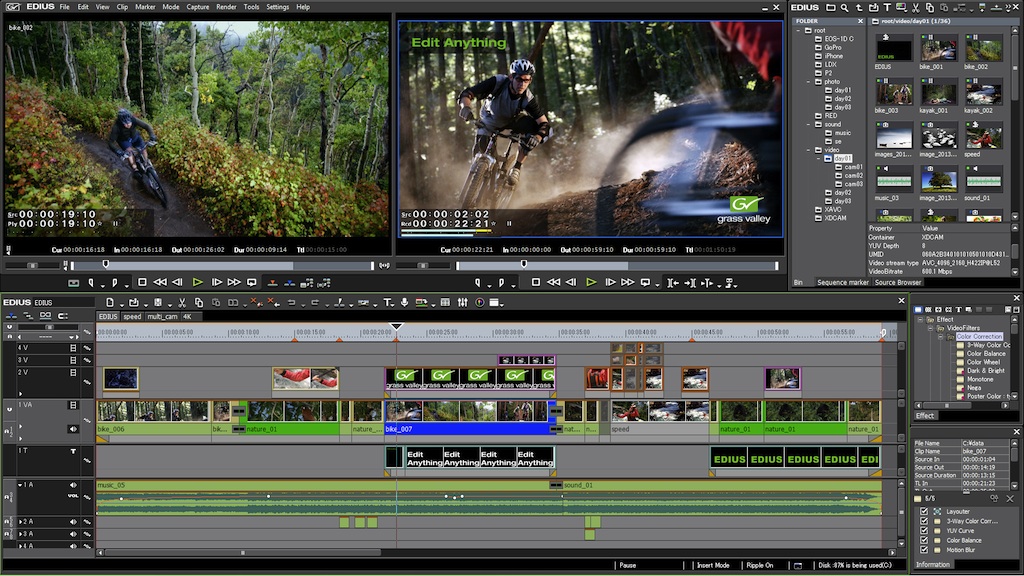1024x576 pixels.
Task: Open new sequence dropdown arrow
Action: [121, 304]
